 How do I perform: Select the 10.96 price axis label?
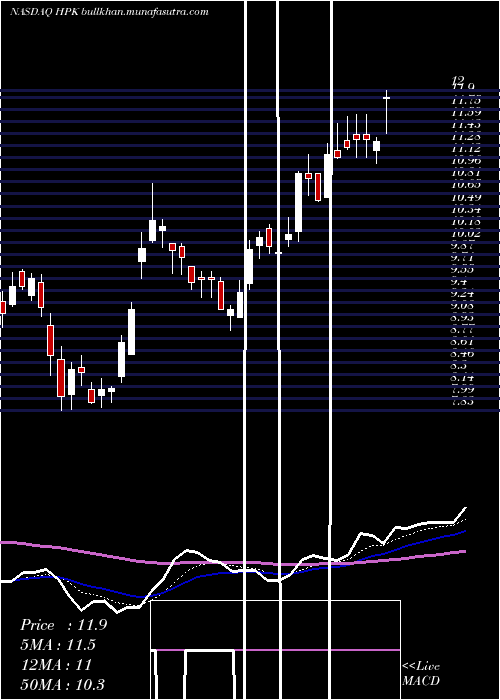(466, 162)
